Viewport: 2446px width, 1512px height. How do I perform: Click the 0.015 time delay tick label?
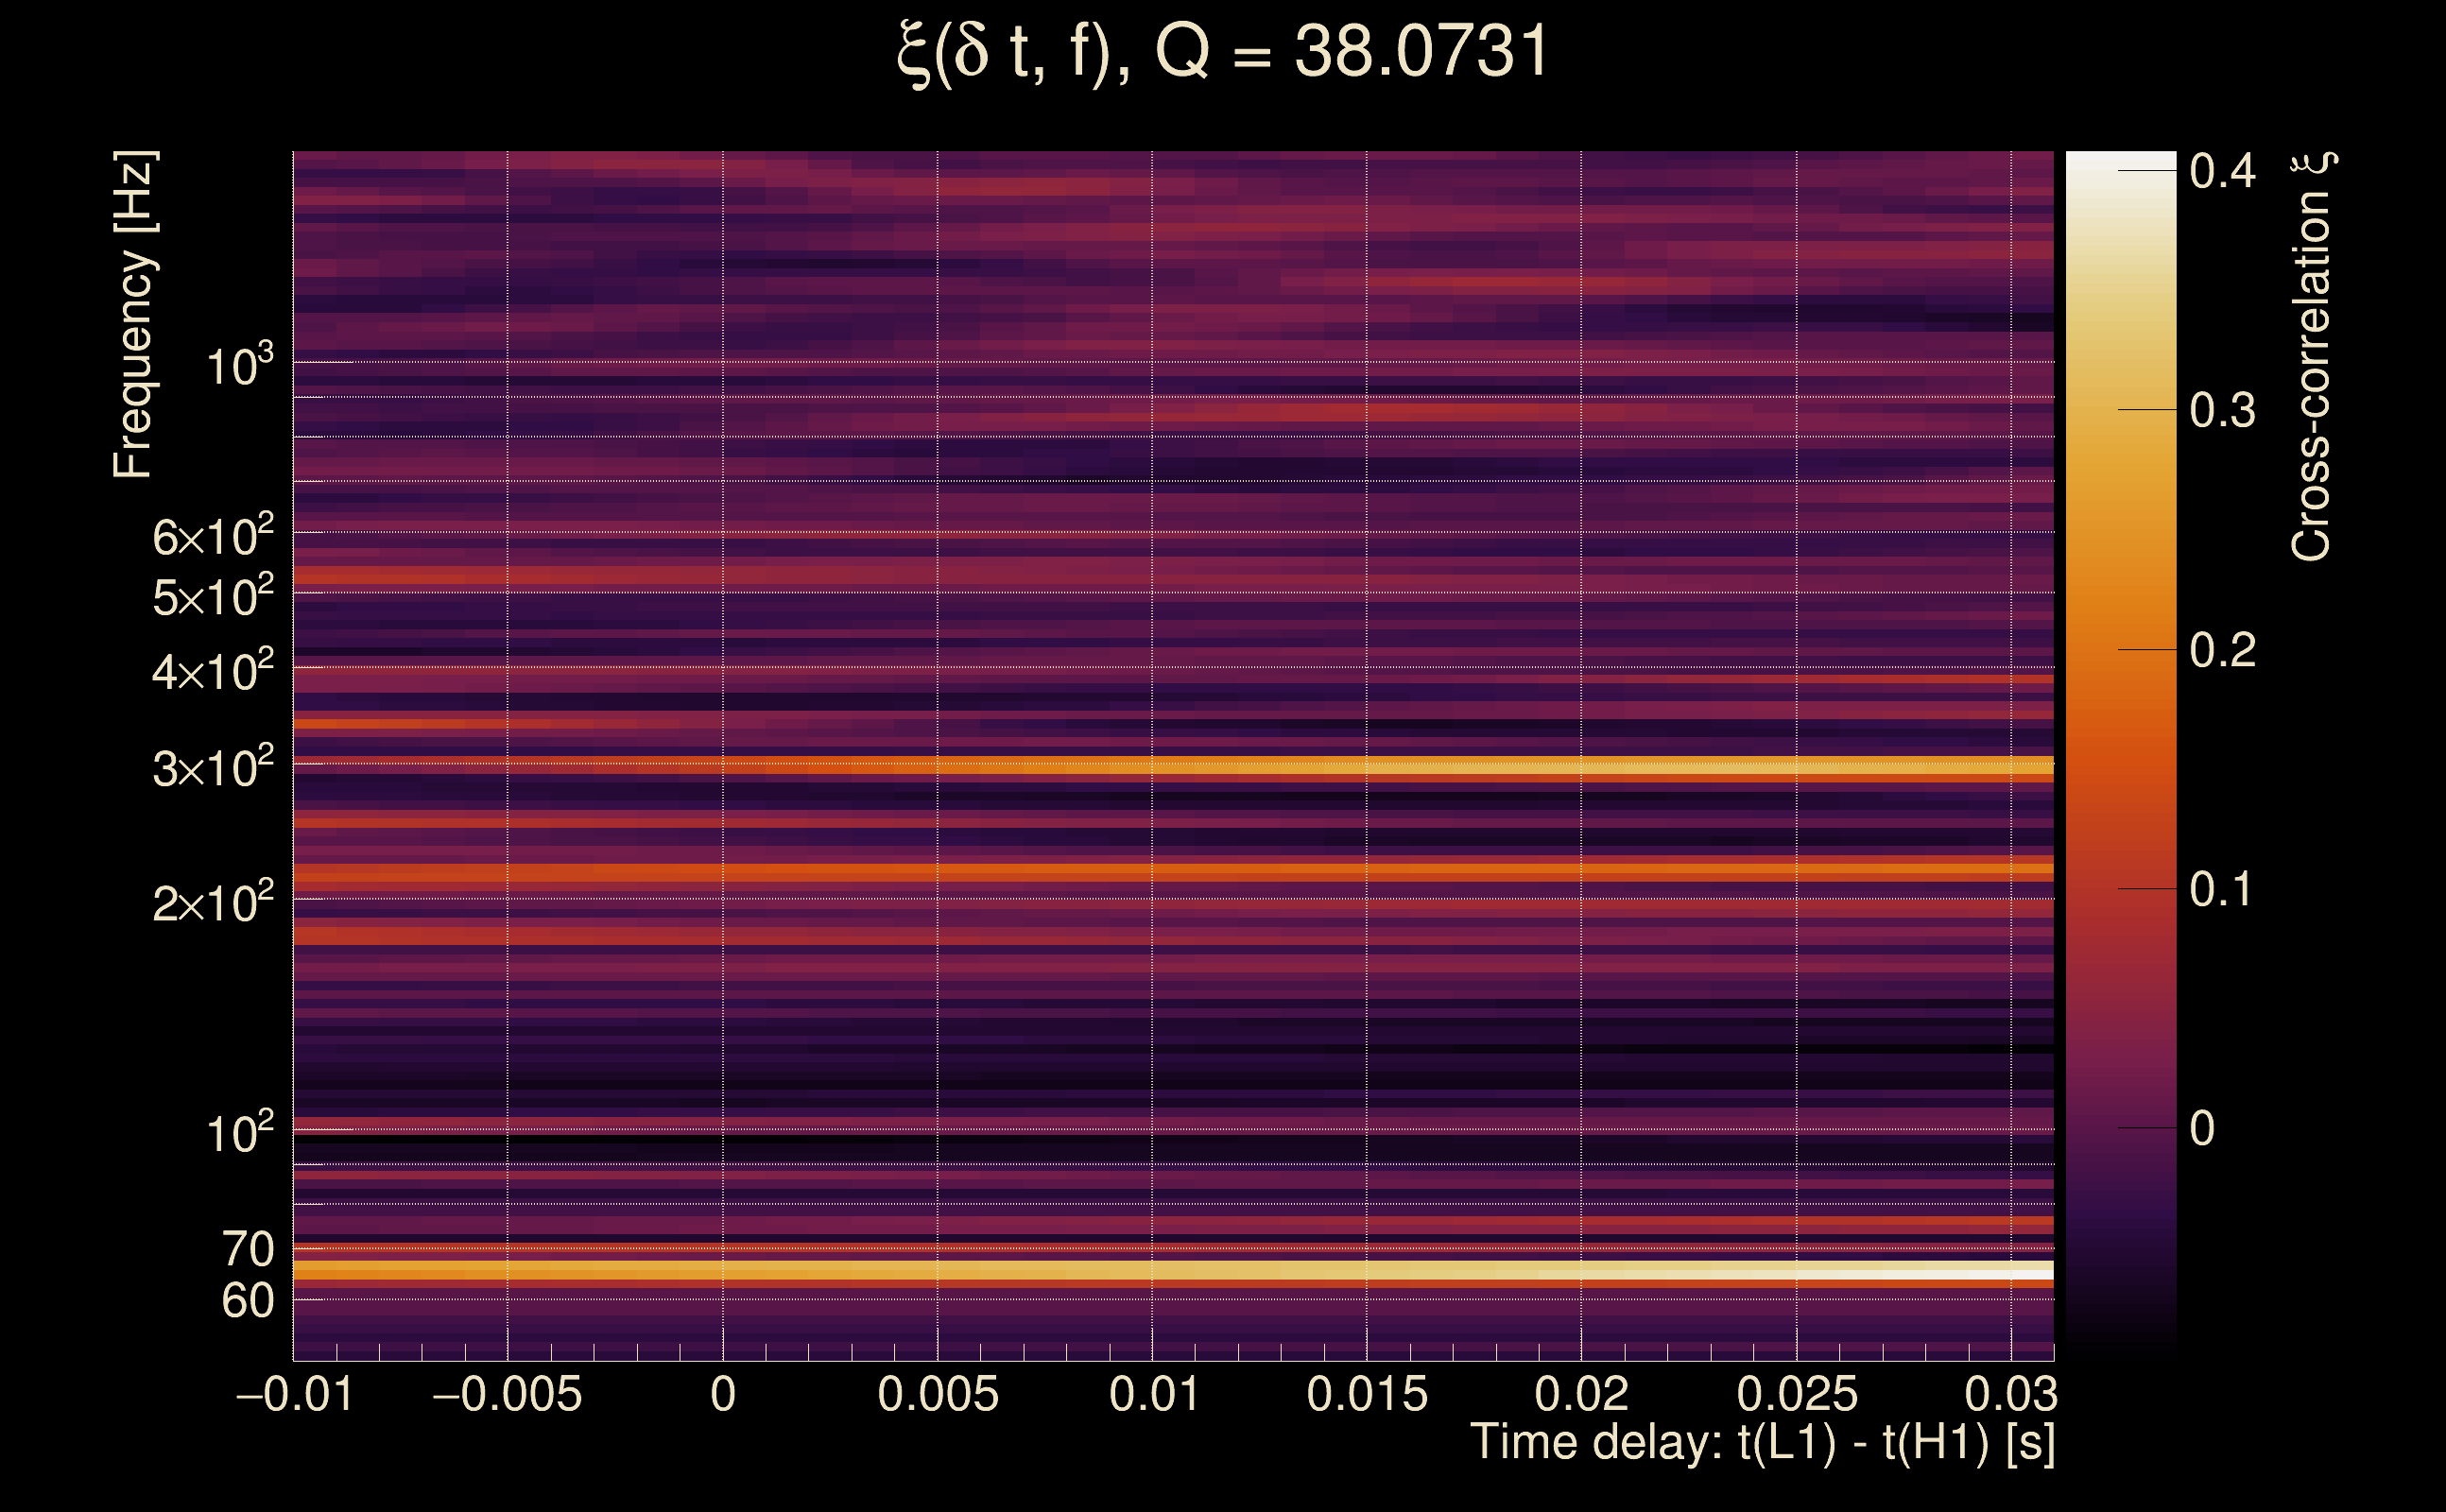tap(1366, 1394)
